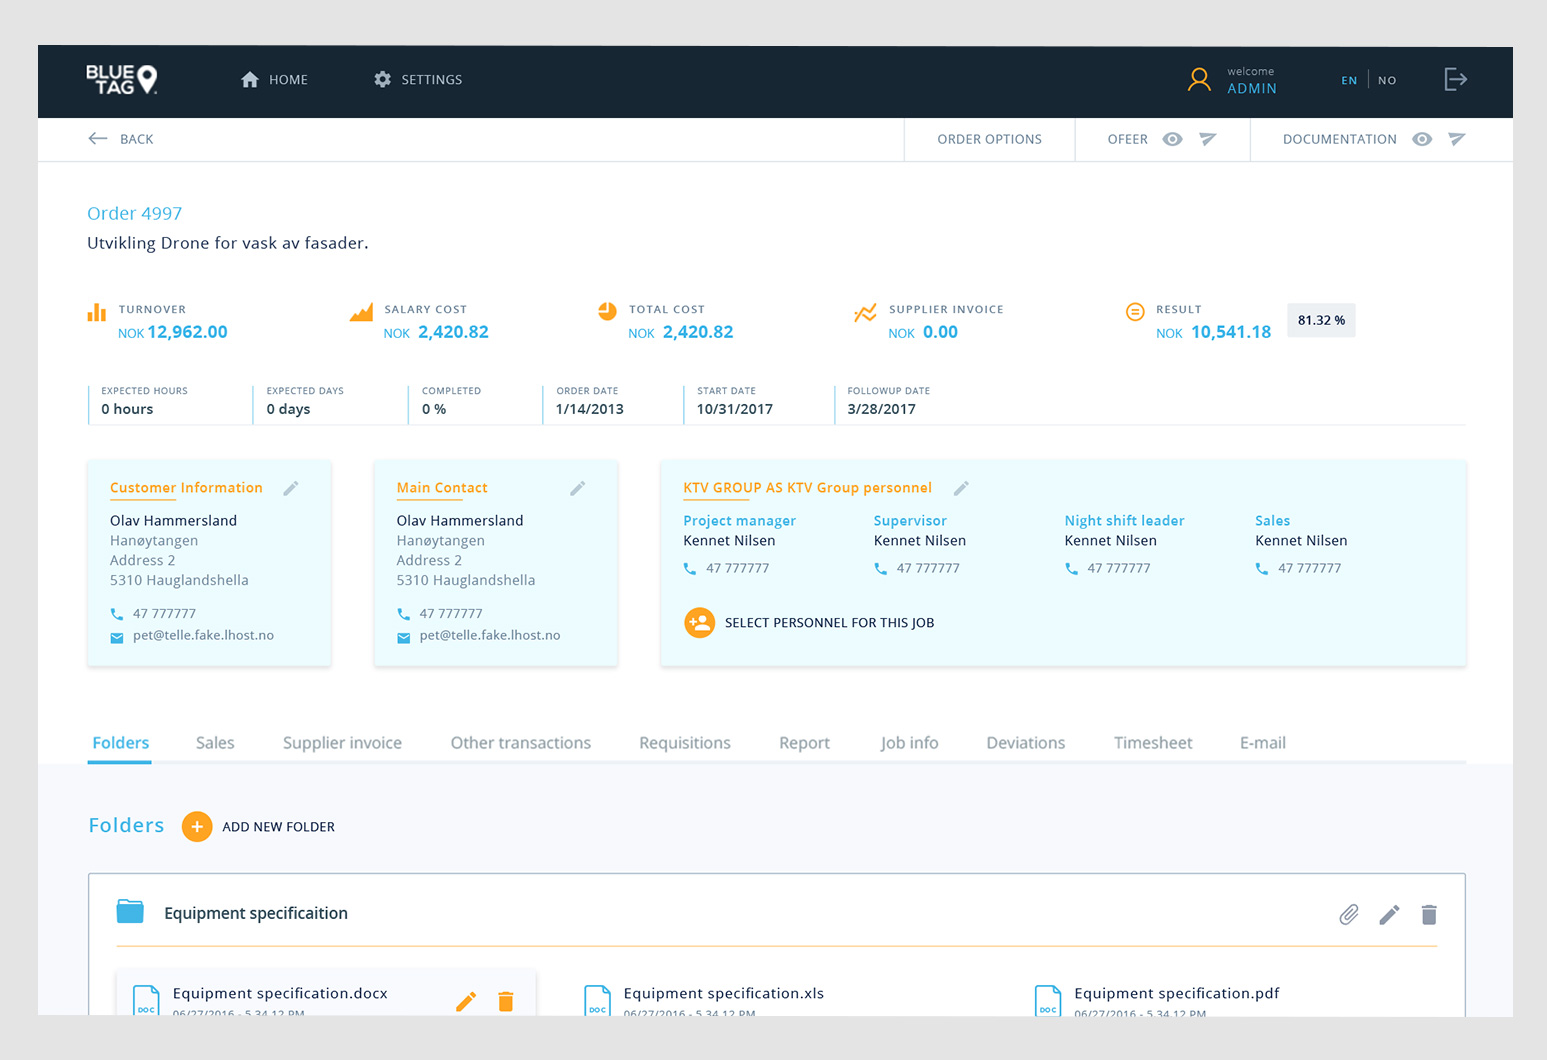1547x1060 pixels.
Task: Rename Equipment specification.docx with orange pencil
Action: tap(466, 1001)
